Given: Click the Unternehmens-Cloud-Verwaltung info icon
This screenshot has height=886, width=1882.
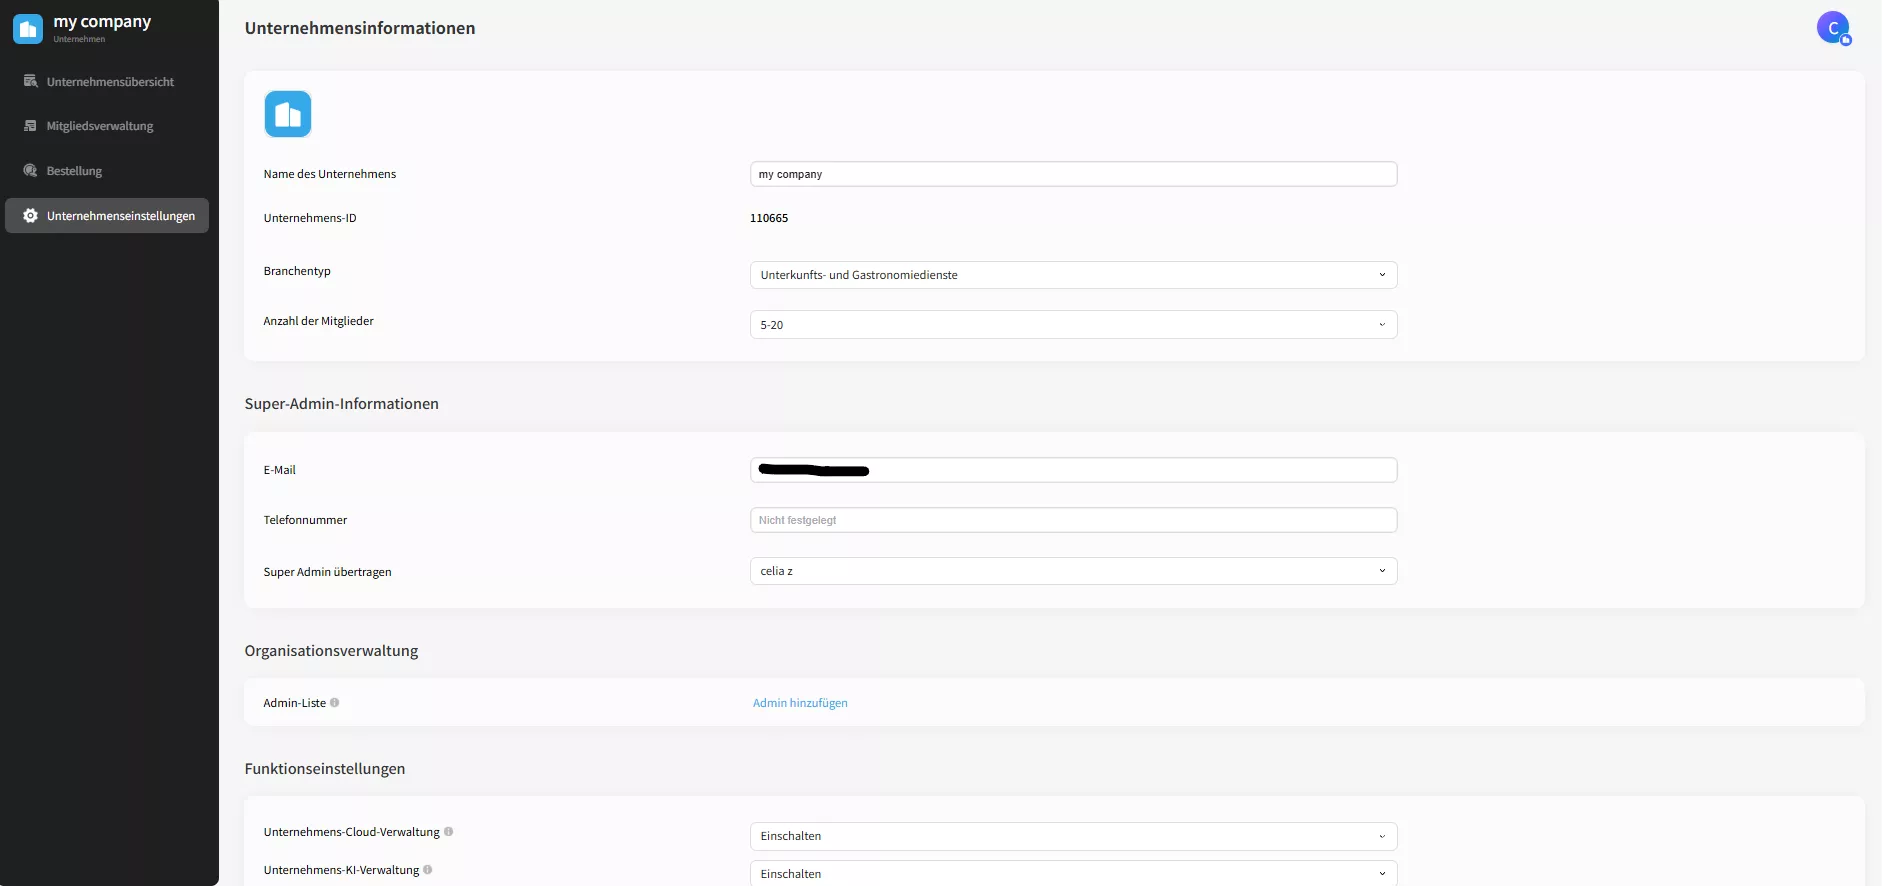Looking at the screenshot, I should 449,832.
